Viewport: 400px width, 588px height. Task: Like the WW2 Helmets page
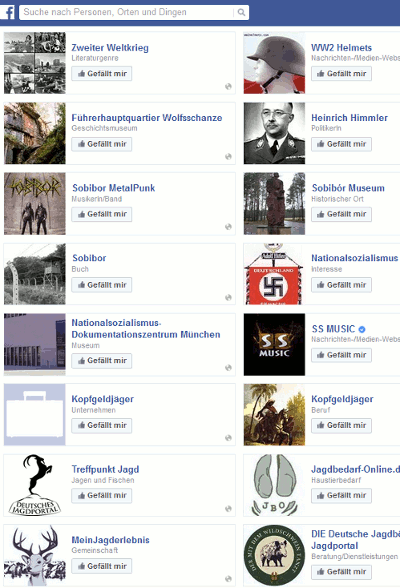pyautogui.click(x=341, y=74)
